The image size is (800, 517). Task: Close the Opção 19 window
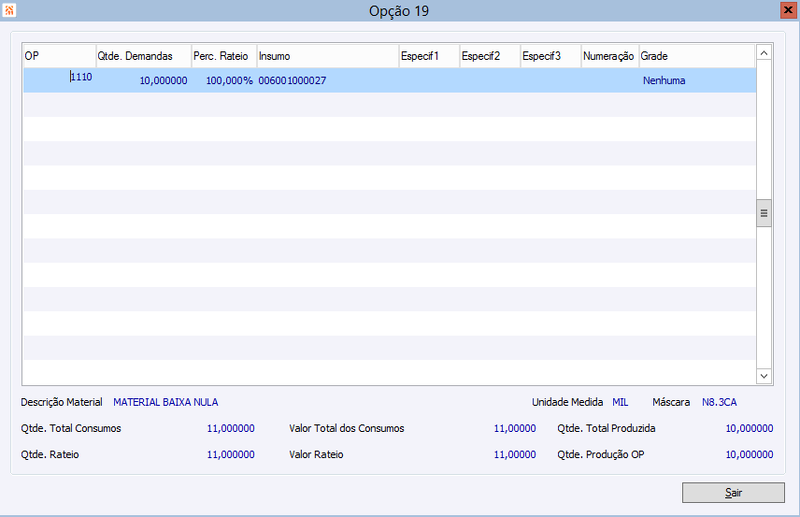788,10
